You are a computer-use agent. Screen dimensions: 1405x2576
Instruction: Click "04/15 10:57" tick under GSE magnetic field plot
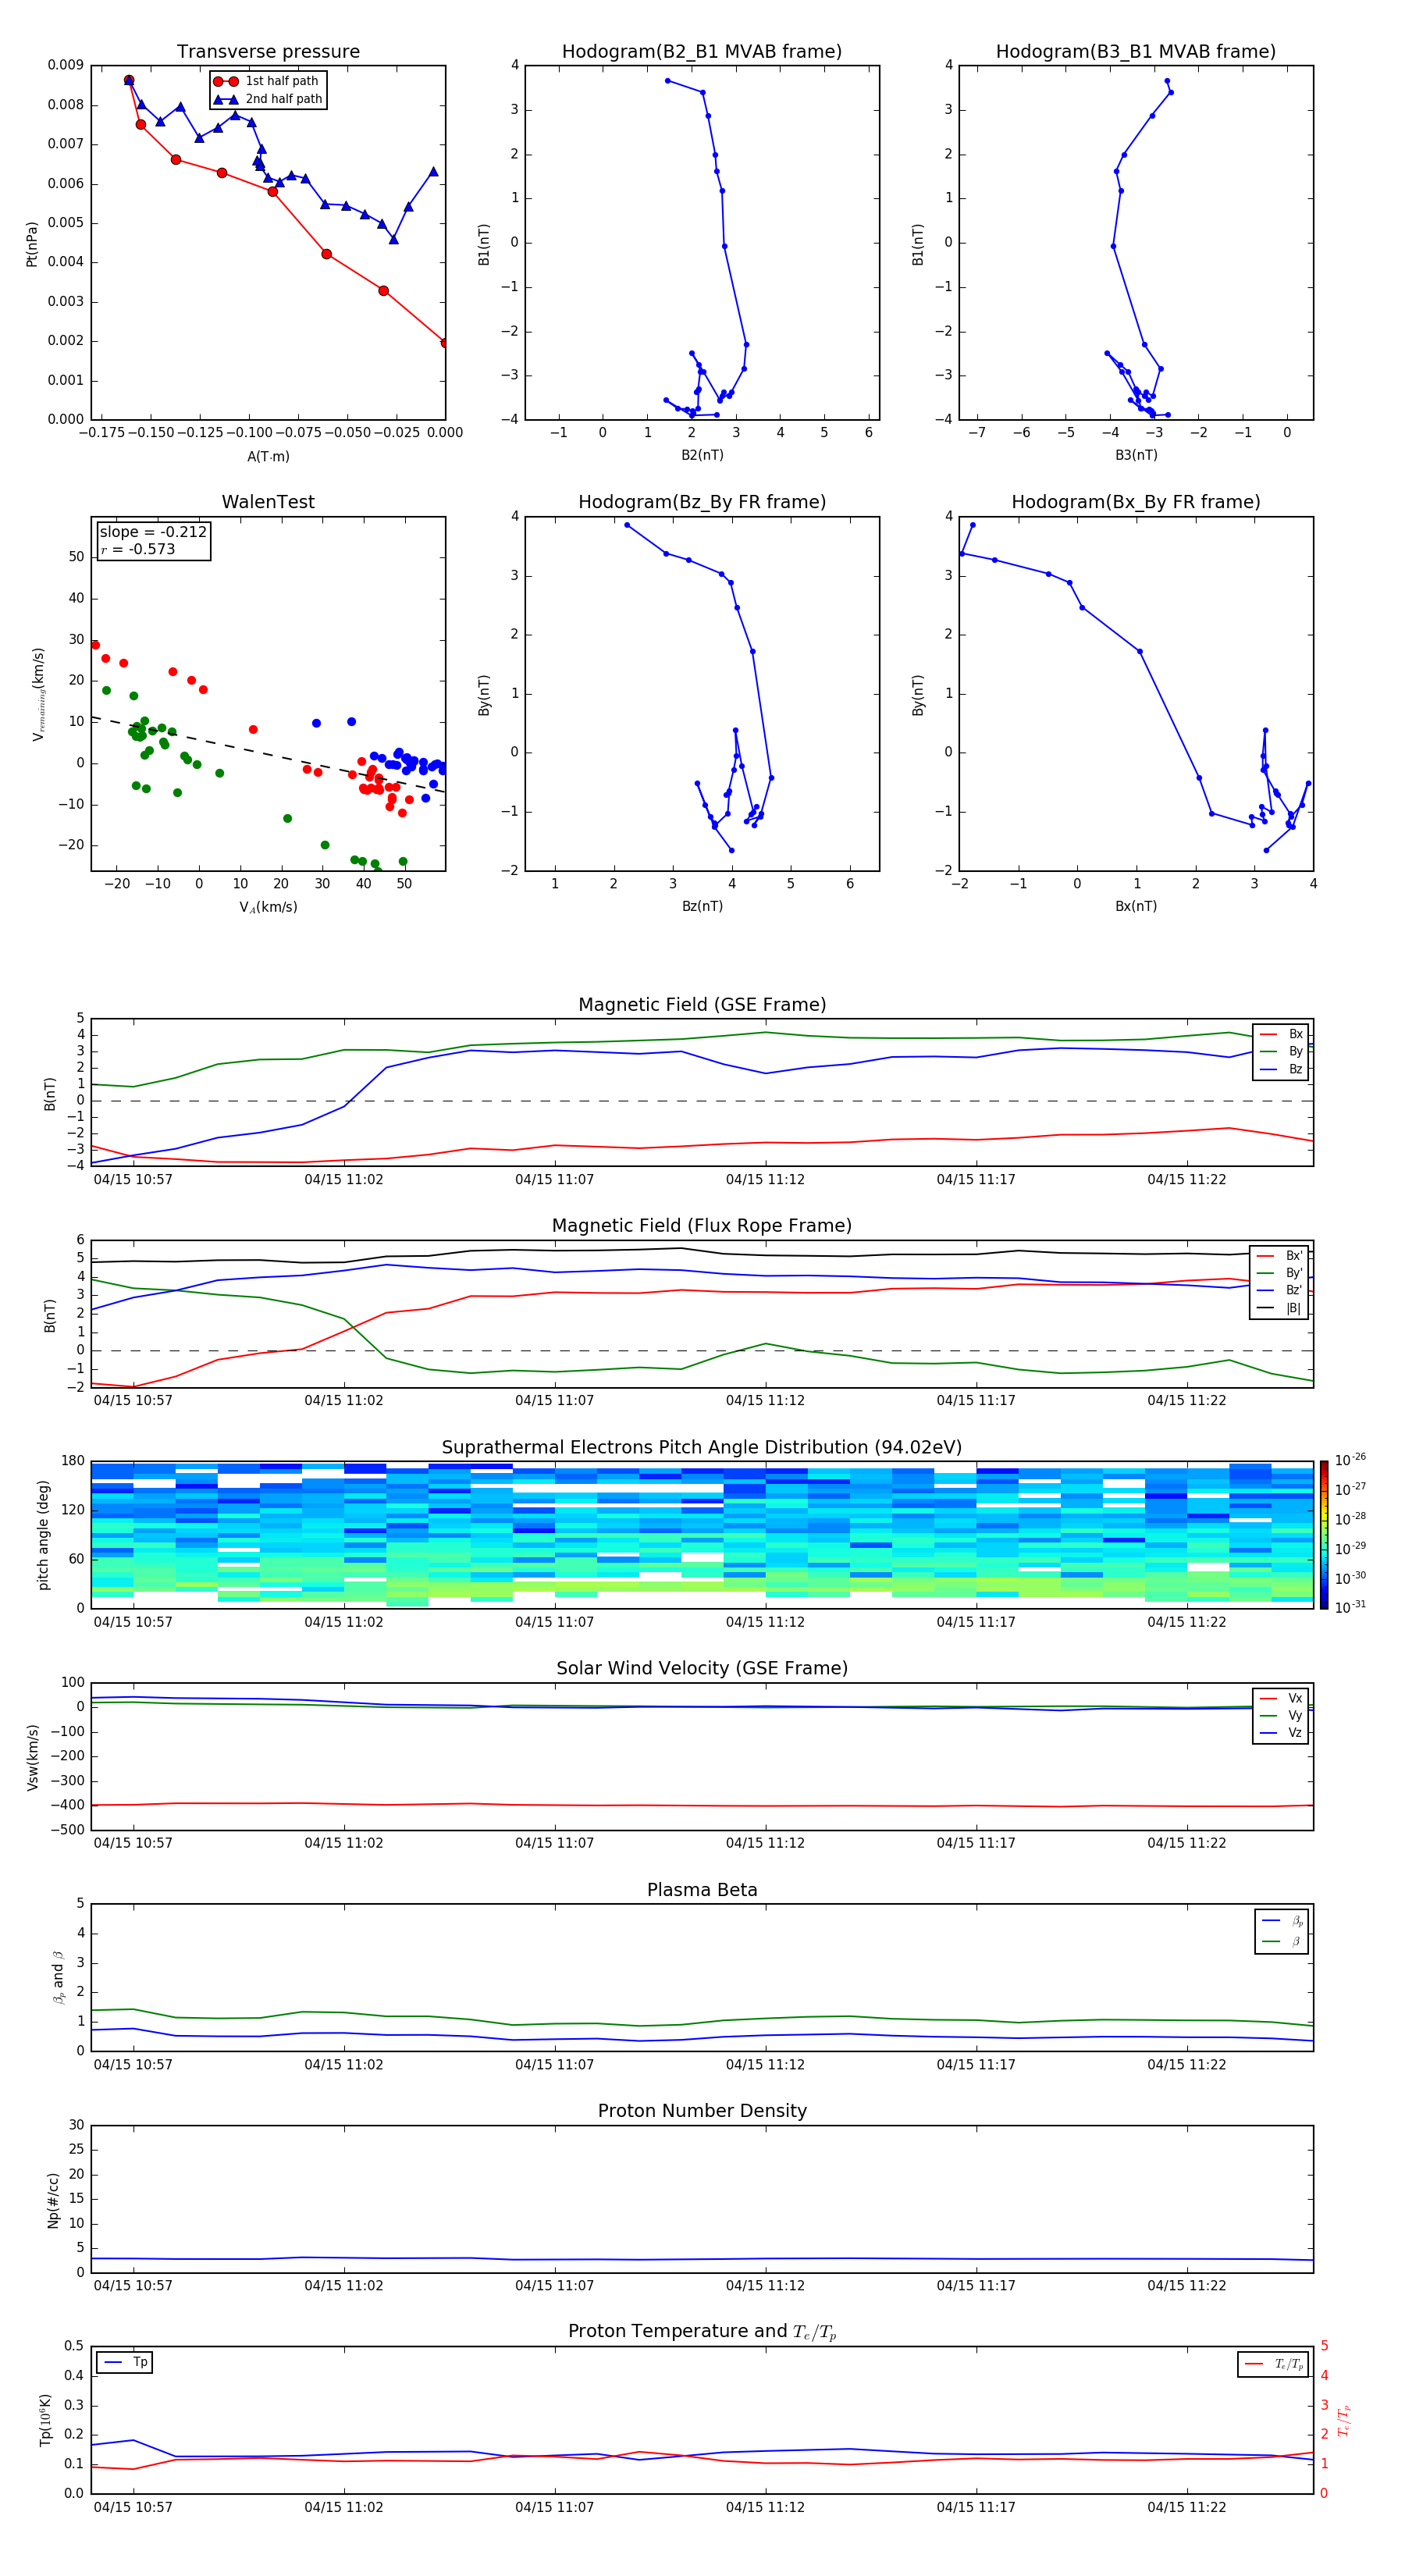click(133, 1179)
